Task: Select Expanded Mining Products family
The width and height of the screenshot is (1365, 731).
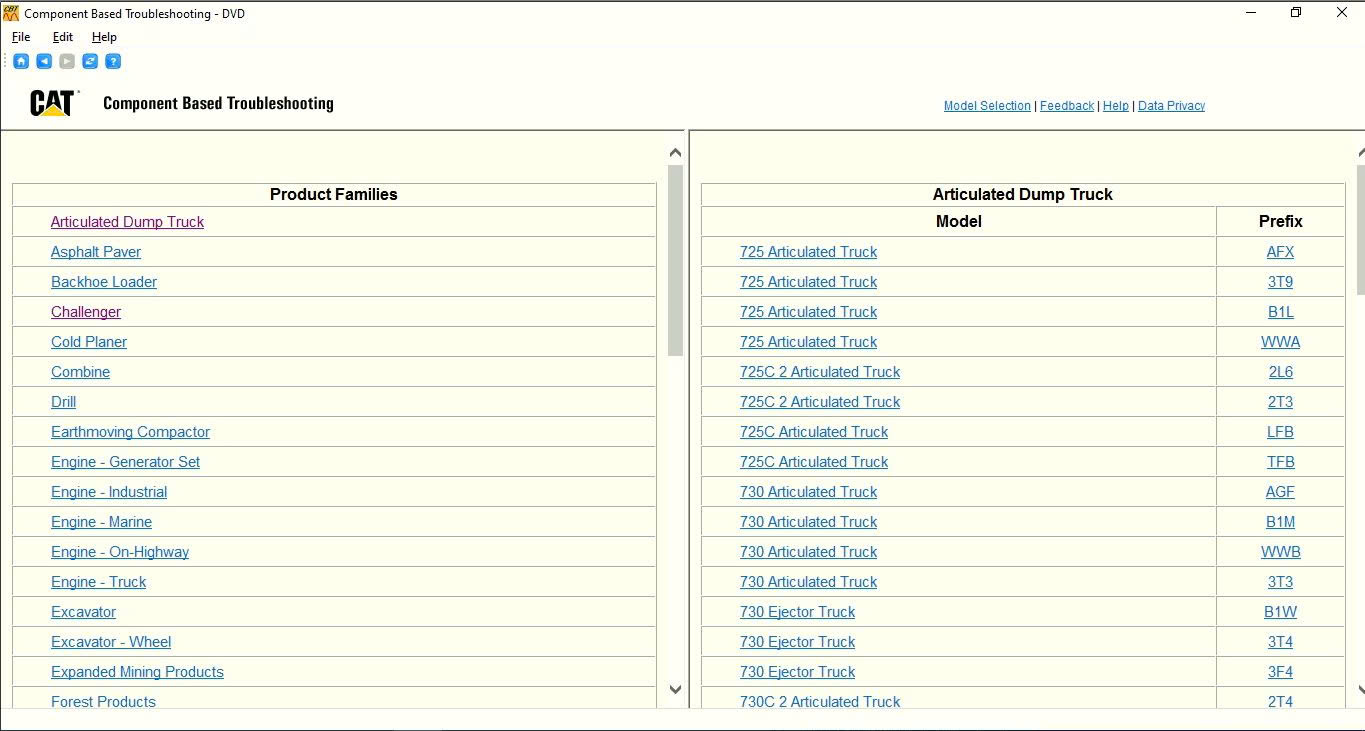Action: 137,672
